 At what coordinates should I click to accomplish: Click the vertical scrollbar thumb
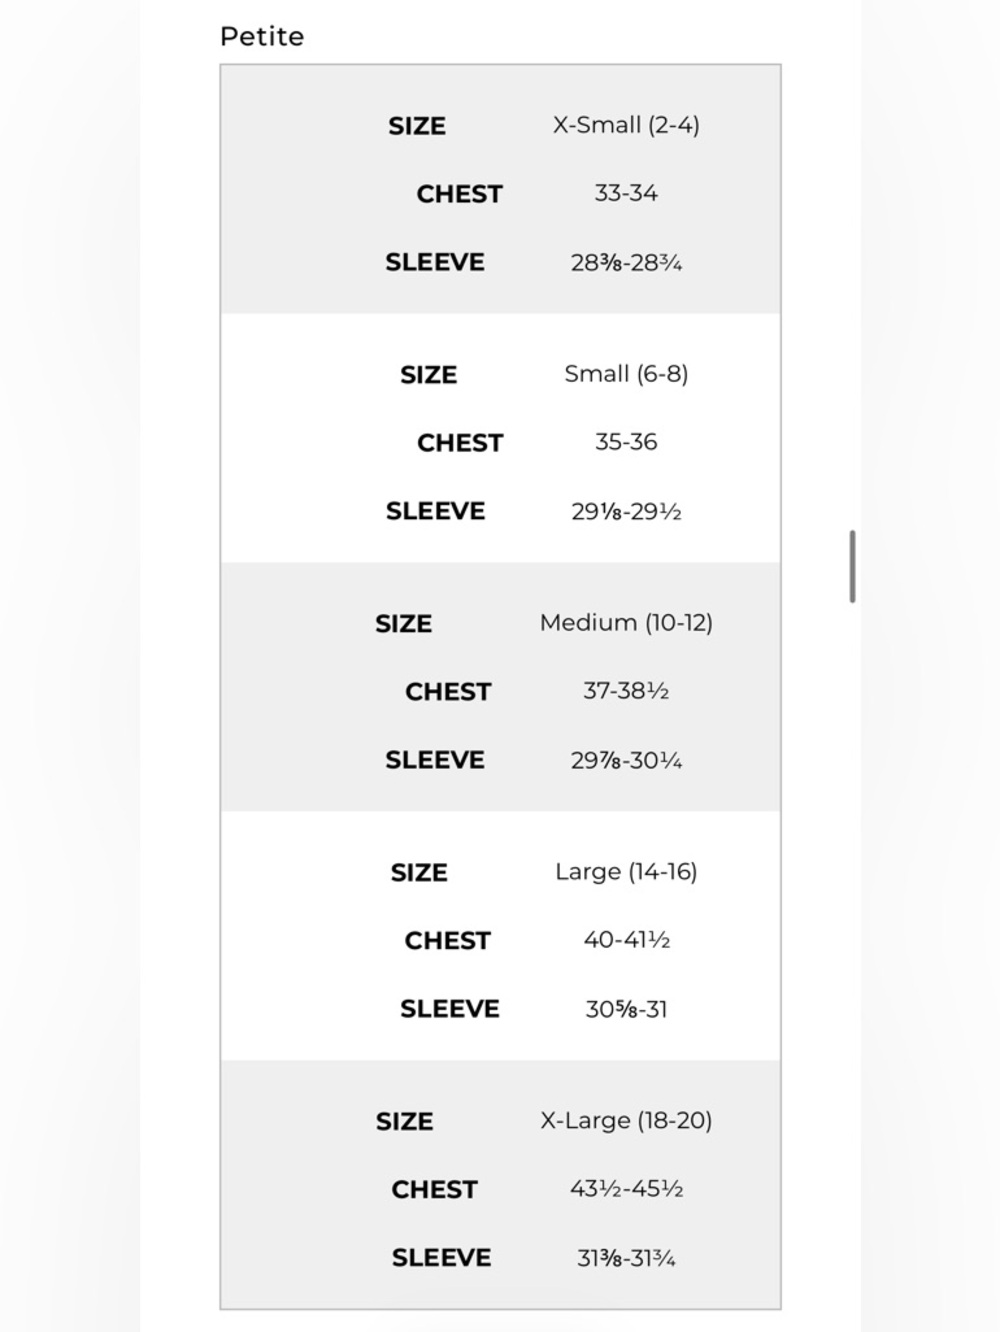(x=852, y=567)
